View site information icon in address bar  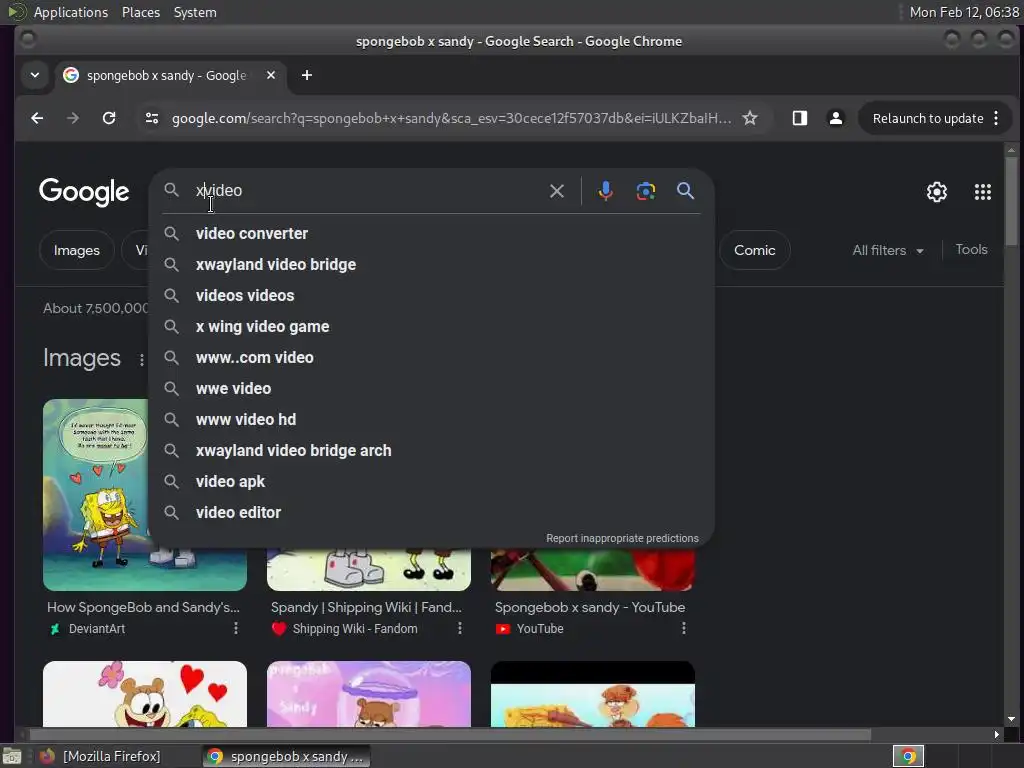click(152, 118)
